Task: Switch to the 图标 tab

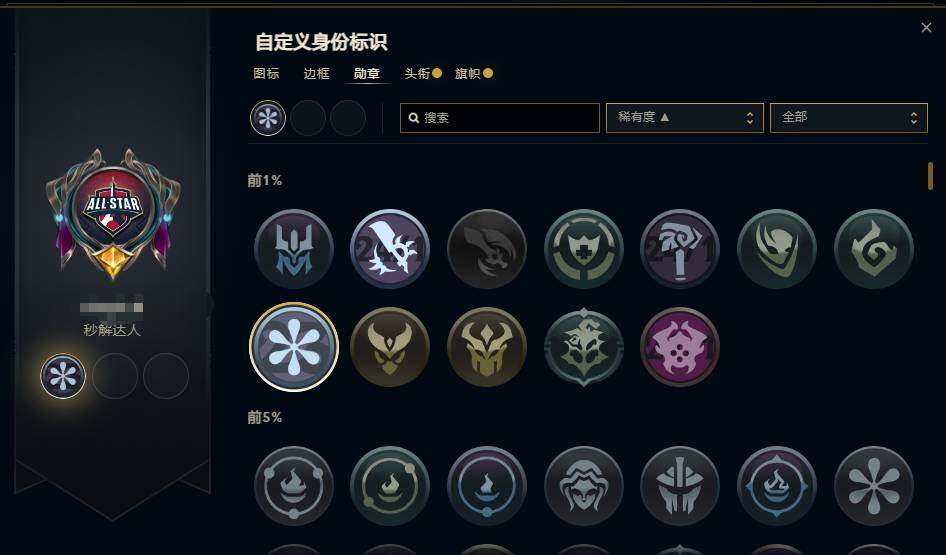Action: [266, 74]
